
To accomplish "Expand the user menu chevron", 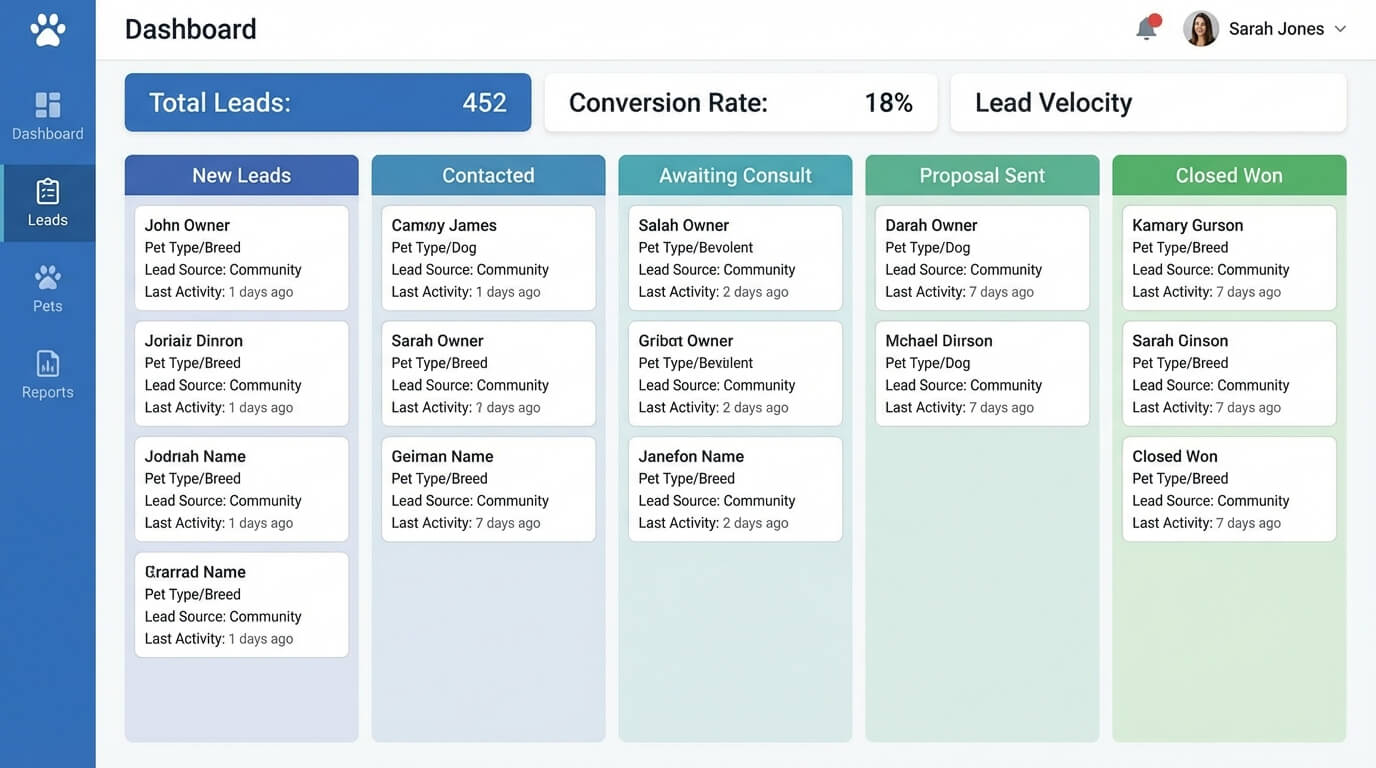I will tap(1341, 29).
